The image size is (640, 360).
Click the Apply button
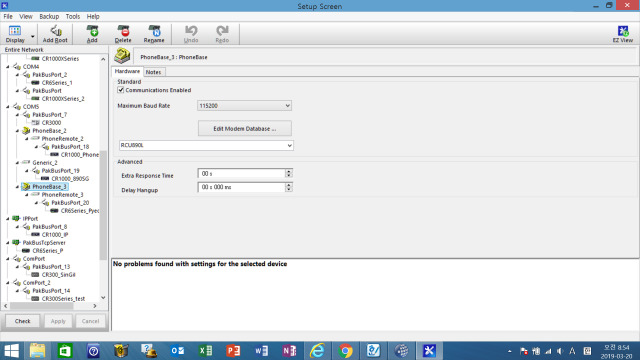[58, 321]
